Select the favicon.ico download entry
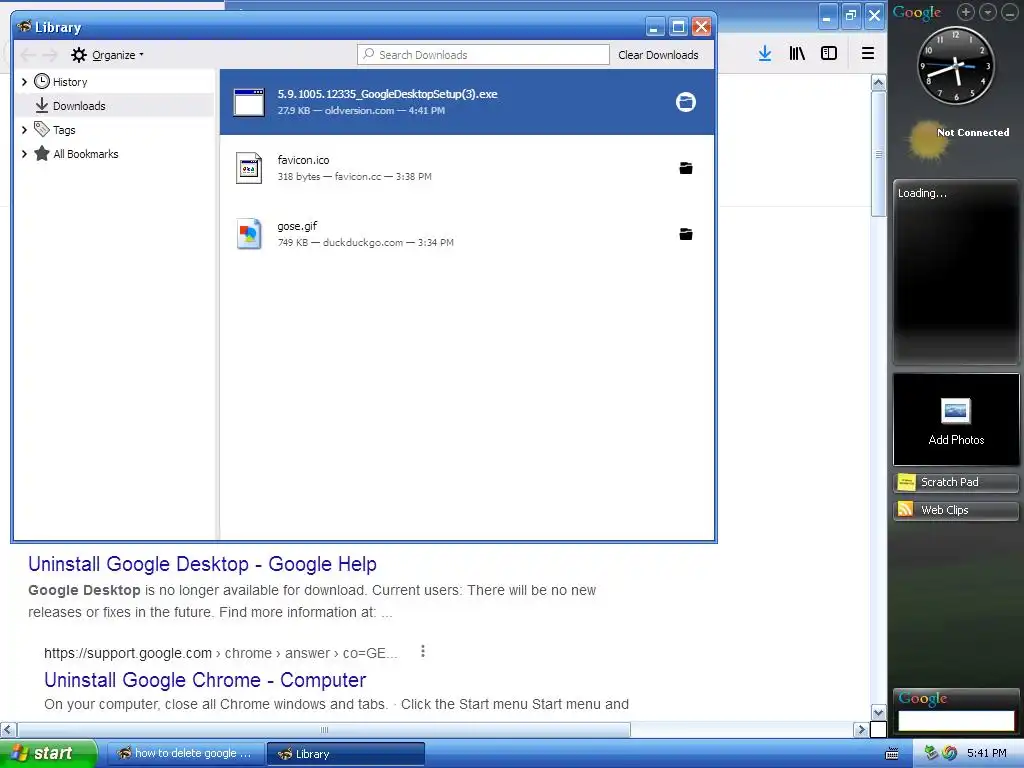 coord(467,168)
